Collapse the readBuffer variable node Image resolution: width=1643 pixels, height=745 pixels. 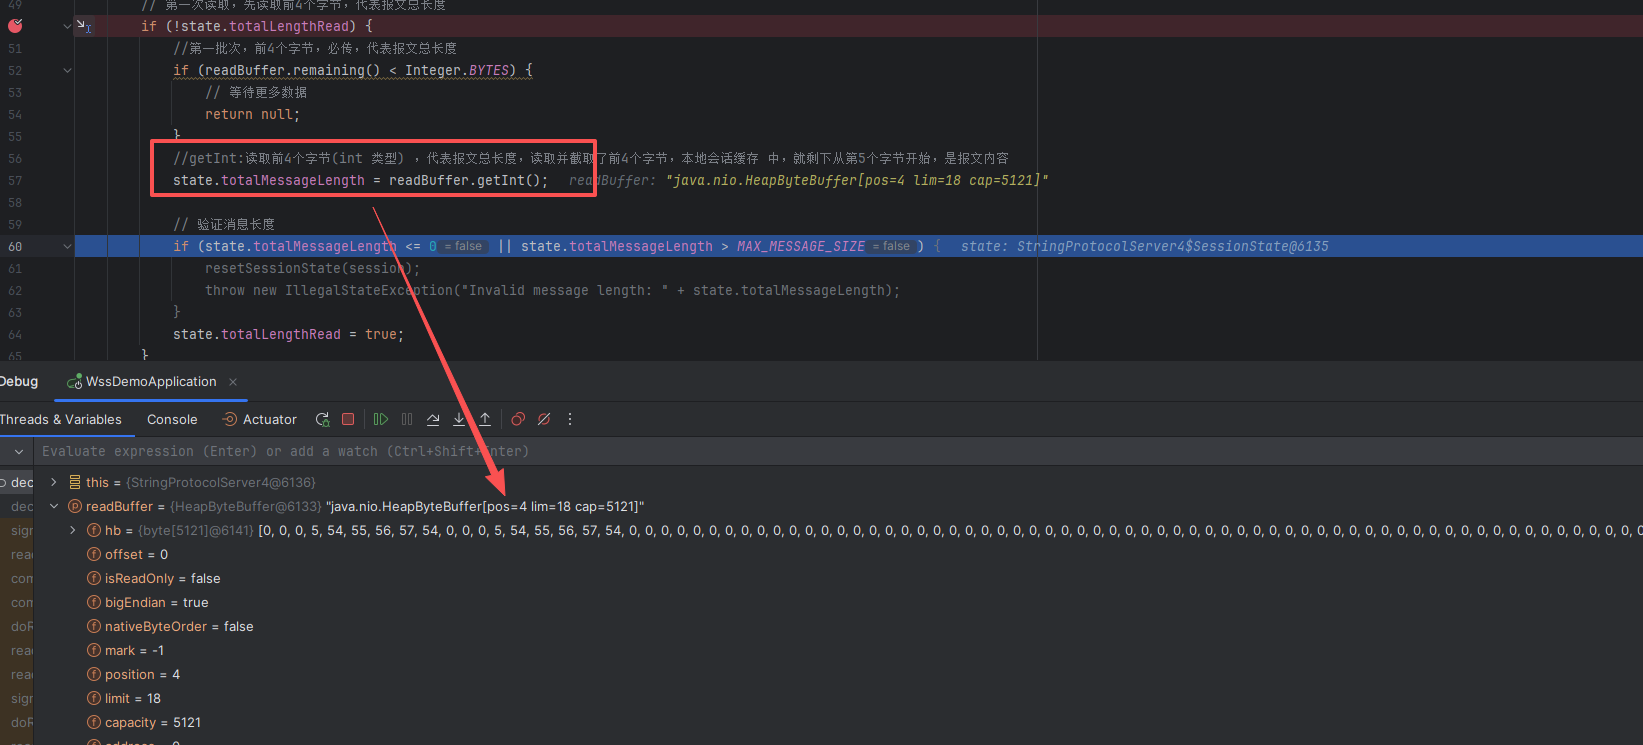[x=54, y=507]
